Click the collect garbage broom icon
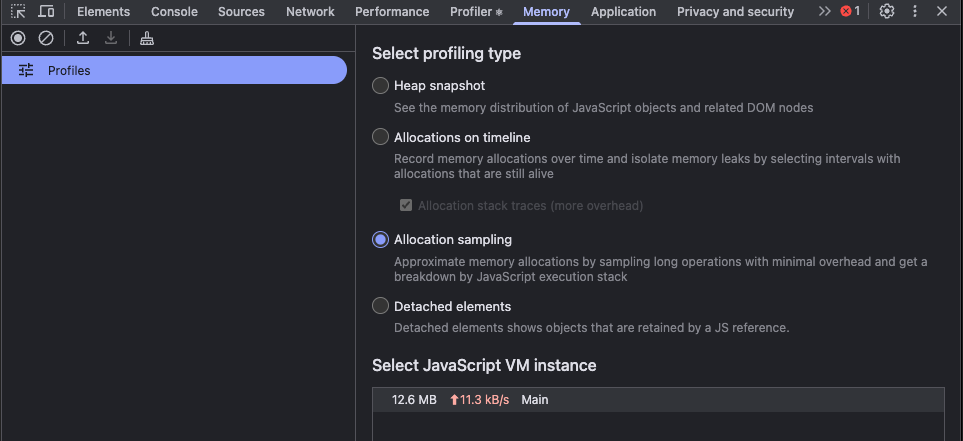This screenshot has height=441, width=963. (x=147, y=38)
